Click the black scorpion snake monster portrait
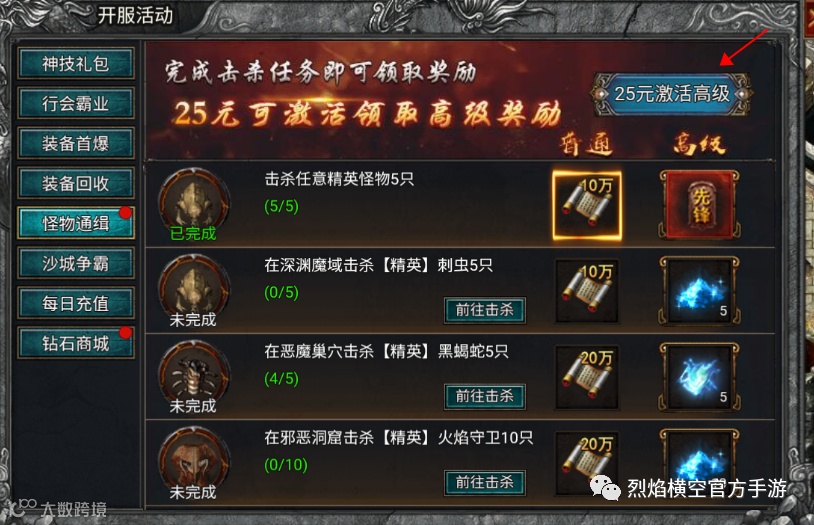 point(194,375)
